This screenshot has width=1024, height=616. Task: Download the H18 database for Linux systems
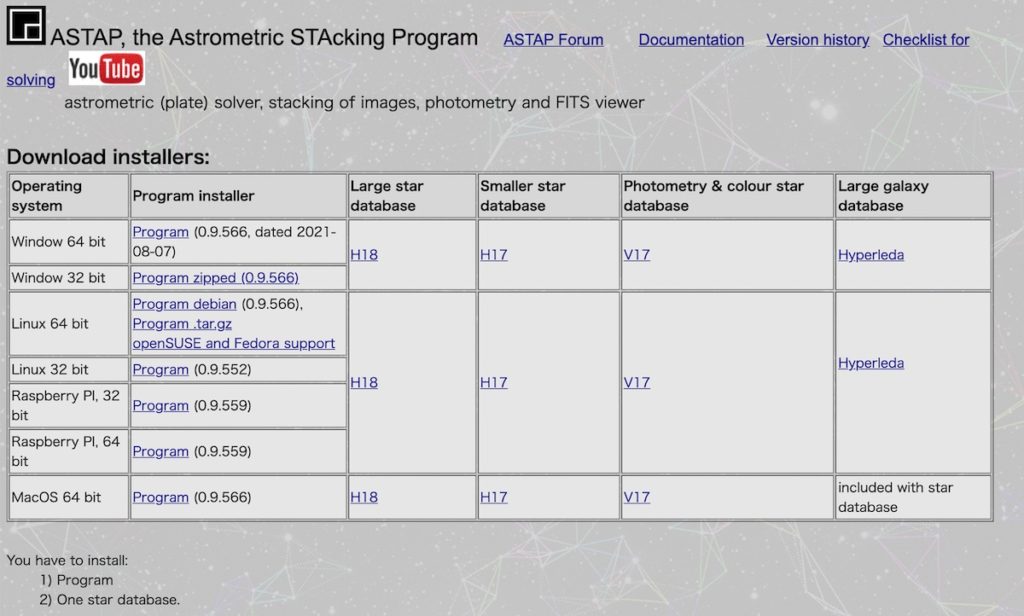point(364,382)
